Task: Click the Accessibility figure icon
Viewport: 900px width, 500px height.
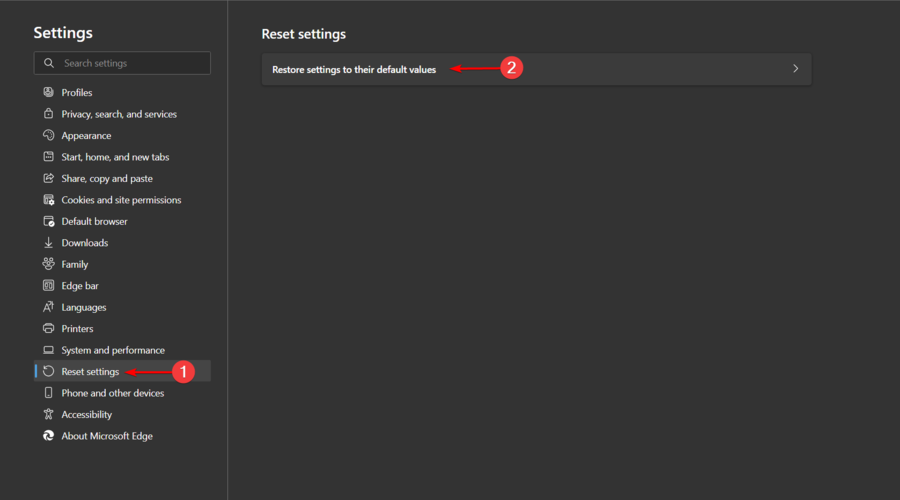Action: (x=48, y=415)
